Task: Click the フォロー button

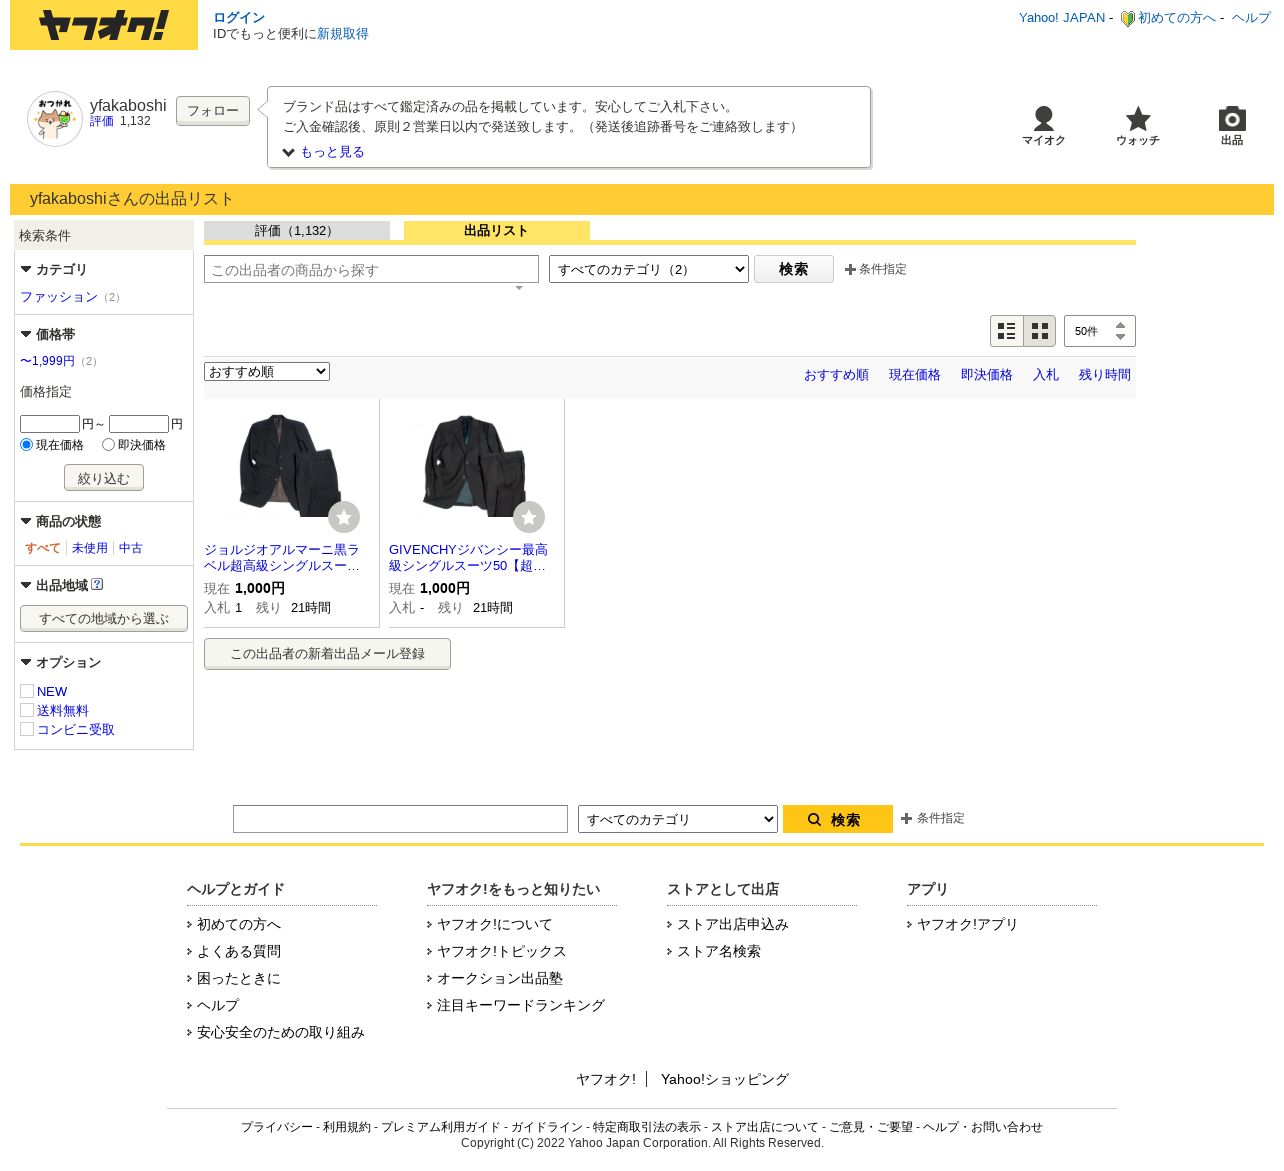Action: (x=213, y=111)
